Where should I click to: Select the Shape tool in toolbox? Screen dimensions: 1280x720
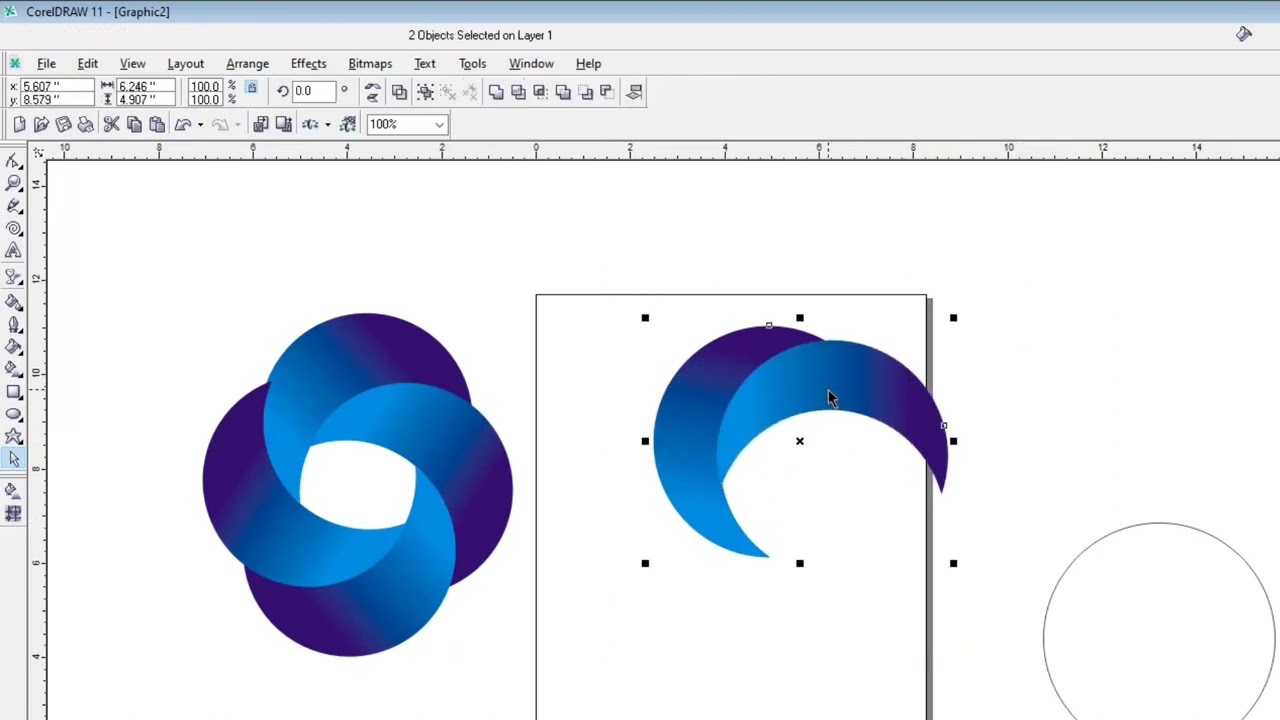(x=14, y=161)
